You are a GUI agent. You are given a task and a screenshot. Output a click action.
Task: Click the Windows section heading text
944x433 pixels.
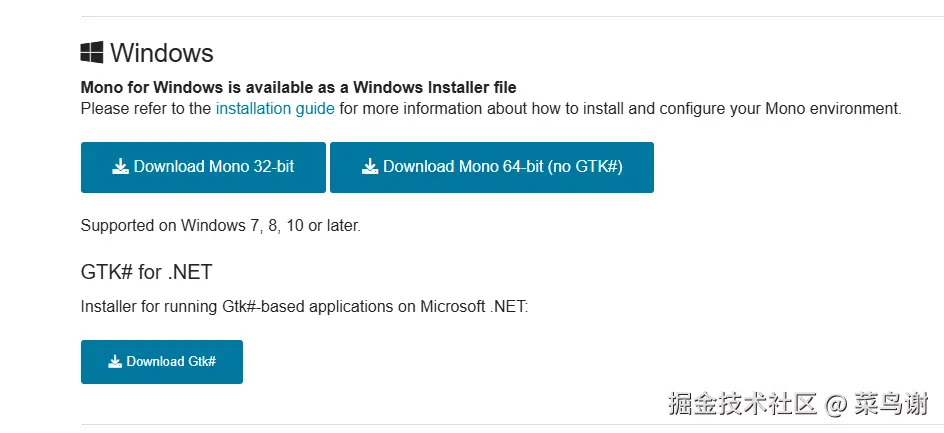pos(162,53)
